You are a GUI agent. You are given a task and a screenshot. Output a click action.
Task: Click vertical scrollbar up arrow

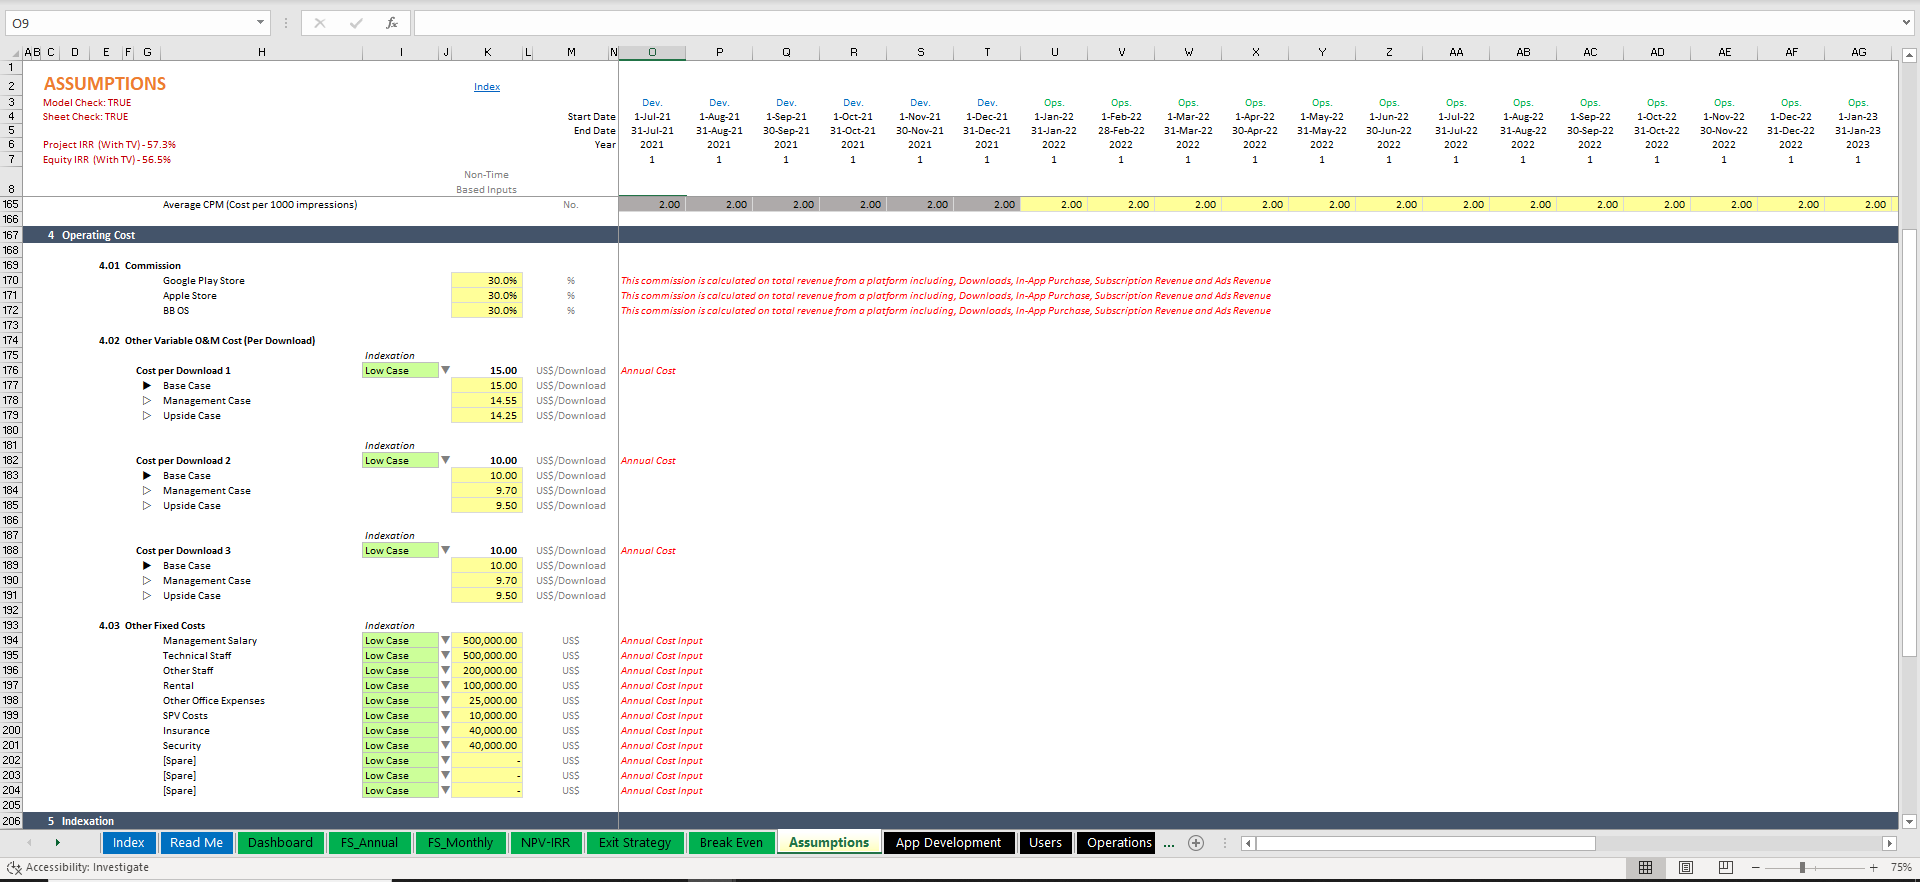(1909, 56)
